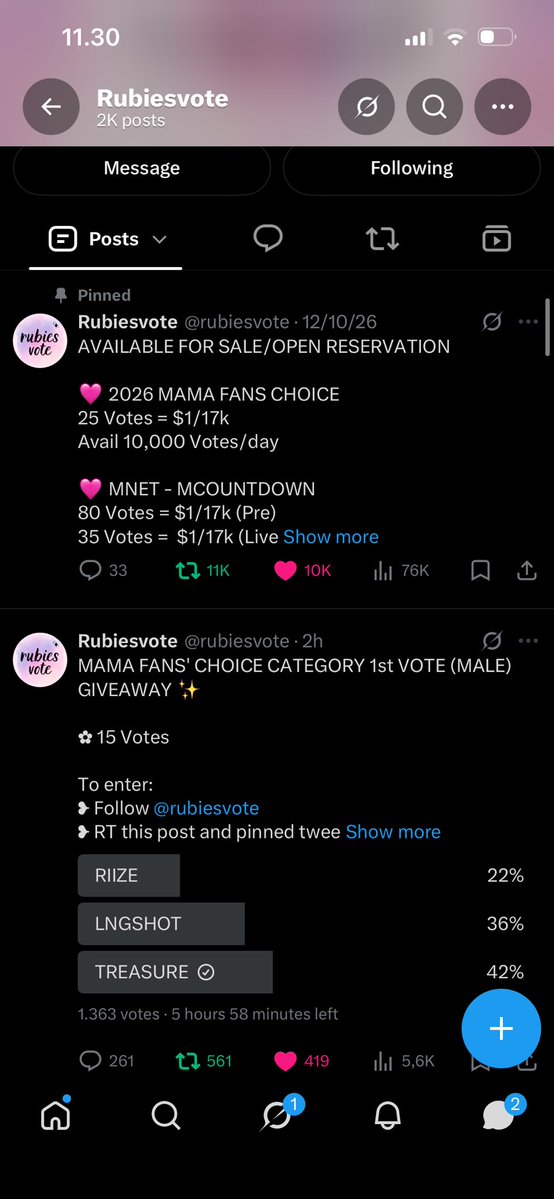554x1199 pixels.
Task: Open the three-dot profile options menu
Action: [x=503, y=107]
